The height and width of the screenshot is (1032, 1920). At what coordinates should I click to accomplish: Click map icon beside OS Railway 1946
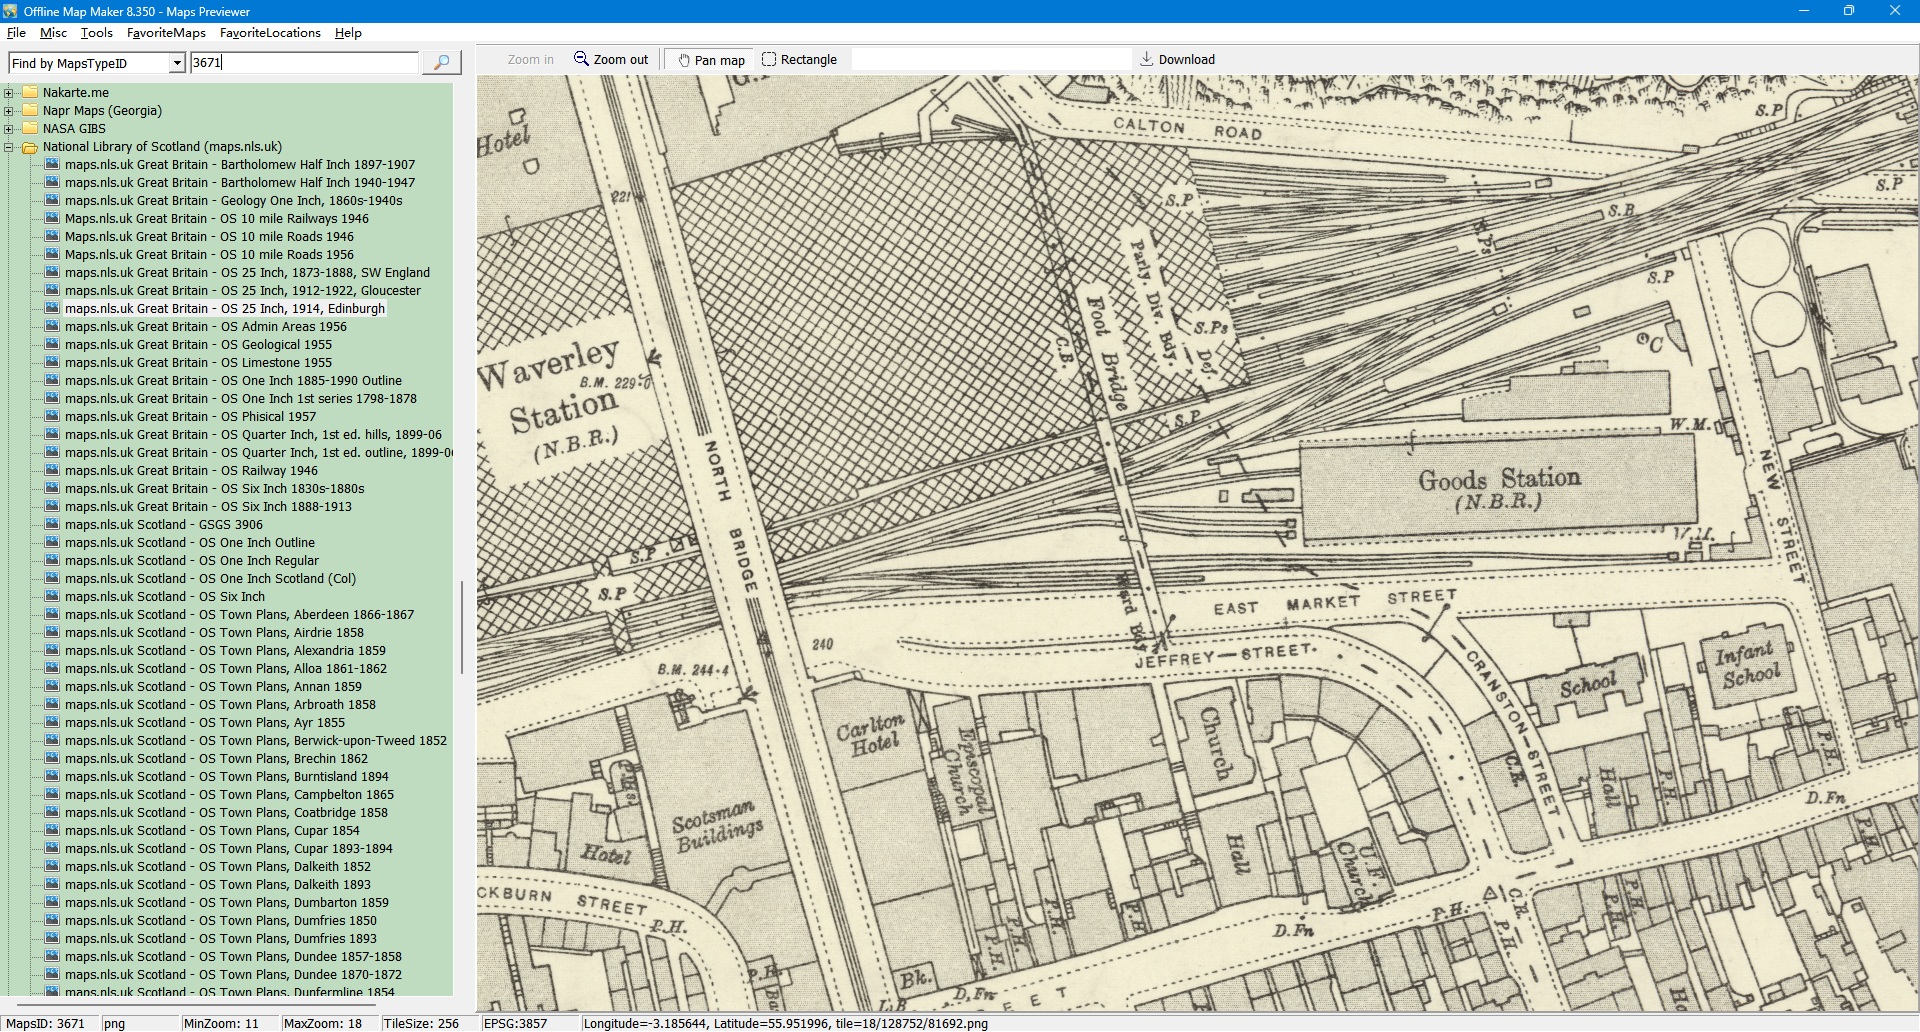[52, 471]
